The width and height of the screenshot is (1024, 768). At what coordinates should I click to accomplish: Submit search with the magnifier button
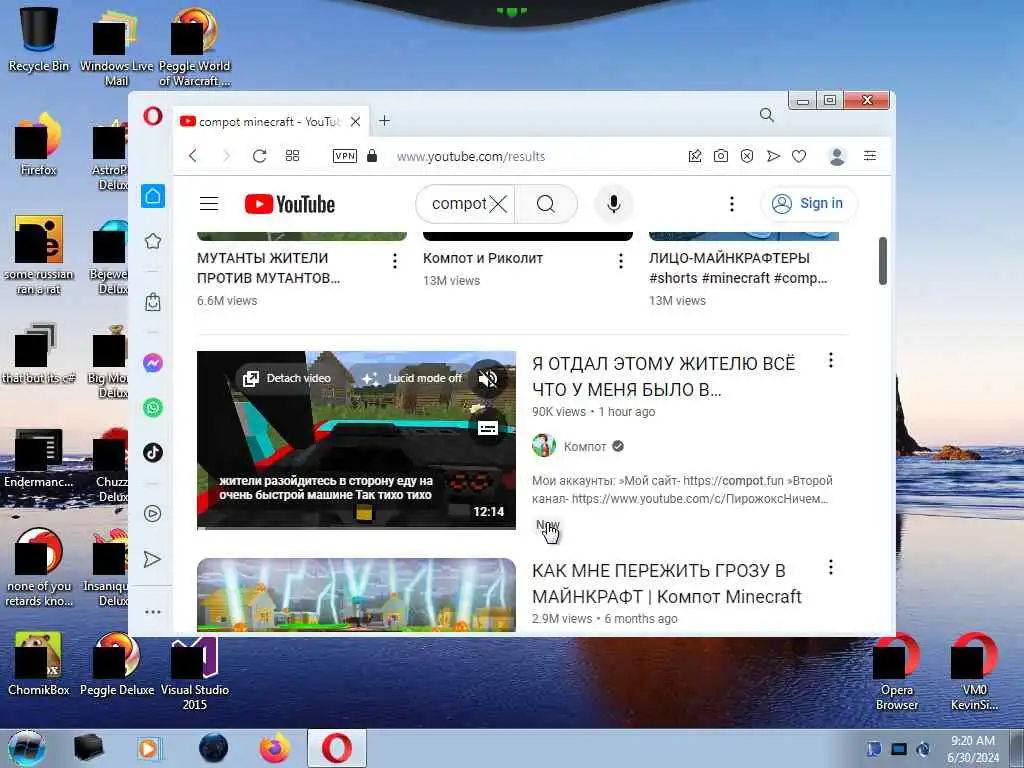click(x=546, y=204)
